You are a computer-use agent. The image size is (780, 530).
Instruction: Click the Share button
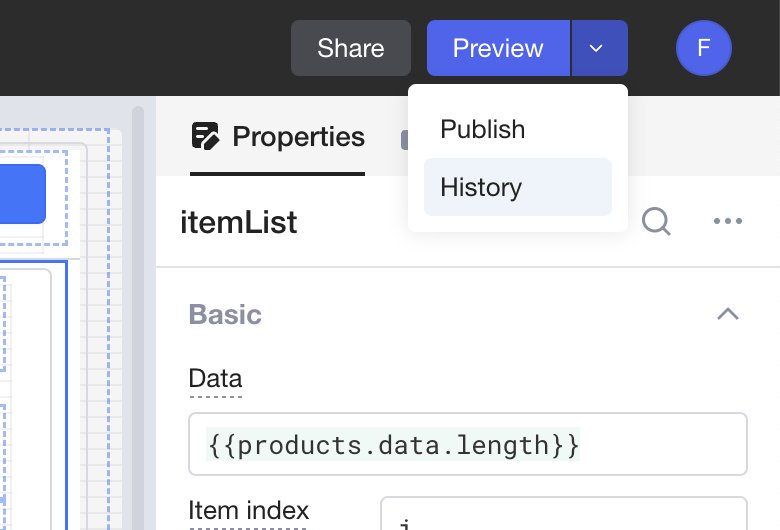pyautogui.click(x=351, y=48)
